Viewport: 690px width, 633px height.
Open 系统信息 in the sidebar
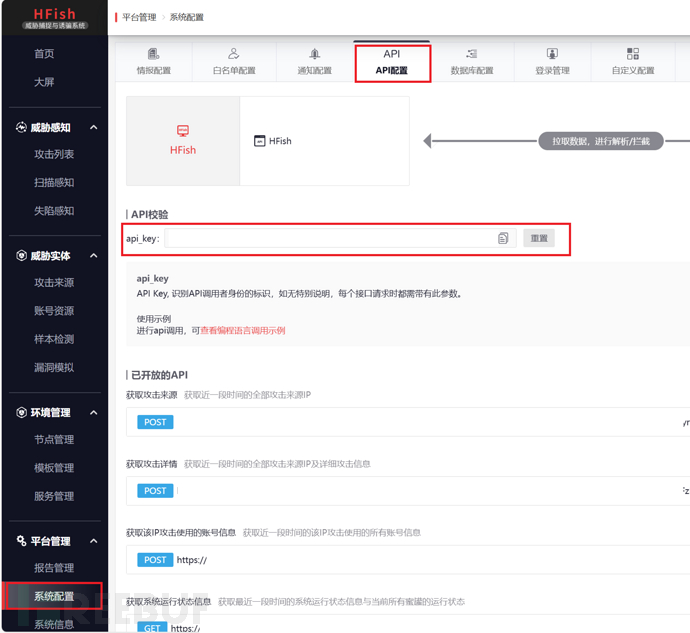pos(54,624)
